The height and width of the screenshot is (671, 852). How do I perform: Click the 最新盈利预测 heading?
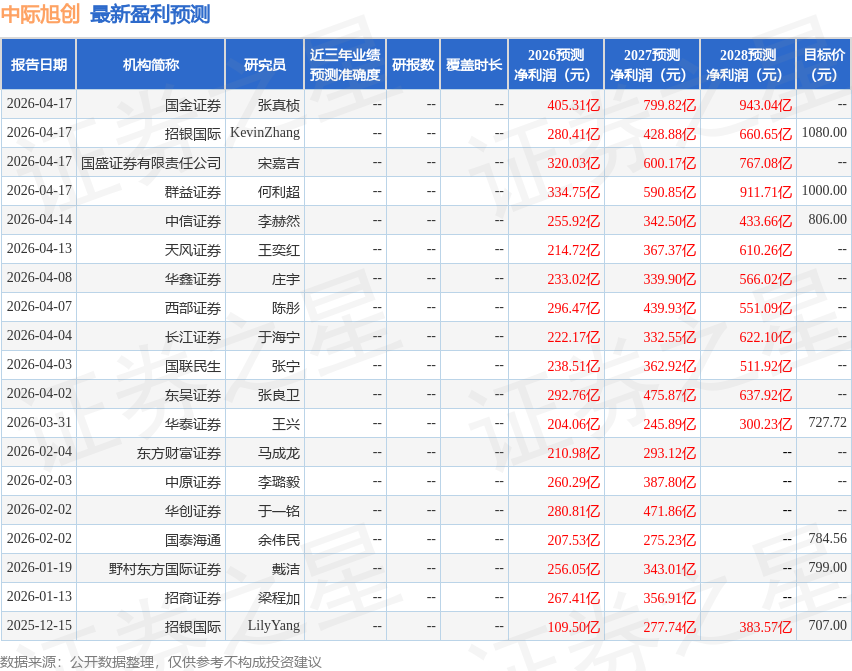(x=150, y=14)
